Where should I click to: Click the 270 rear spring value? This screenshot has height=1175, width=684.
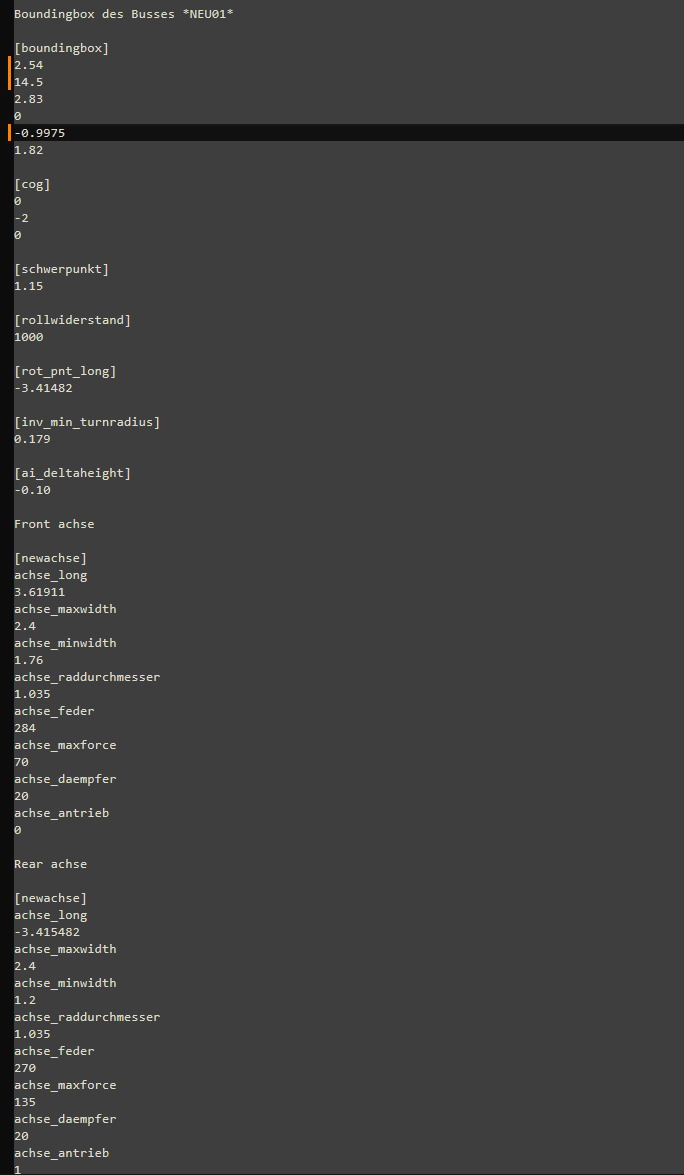(x=25, y=1068)
